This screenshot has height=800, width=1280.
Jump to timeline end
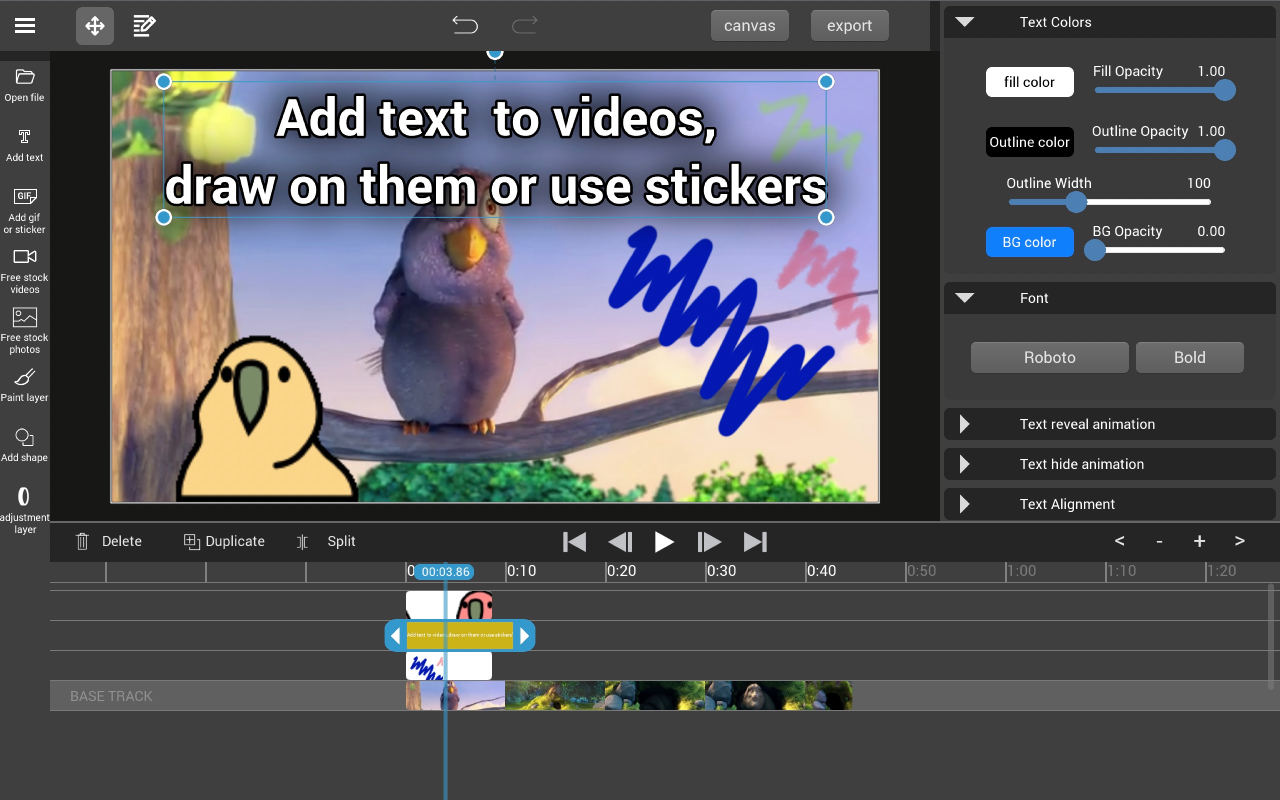755,542
